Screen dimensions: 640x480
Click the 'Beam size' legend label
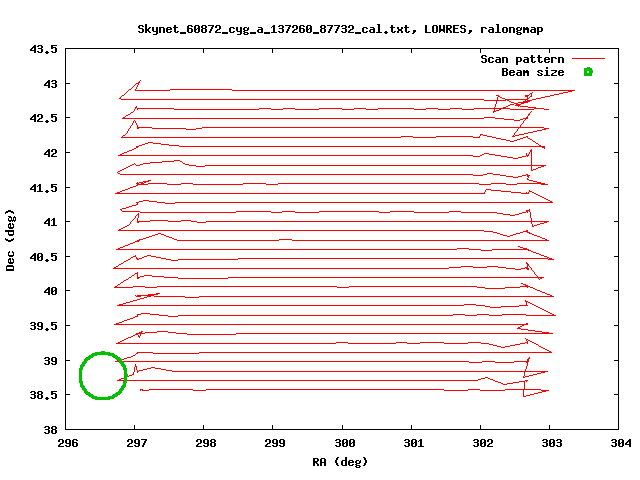[x=533, y=72]
